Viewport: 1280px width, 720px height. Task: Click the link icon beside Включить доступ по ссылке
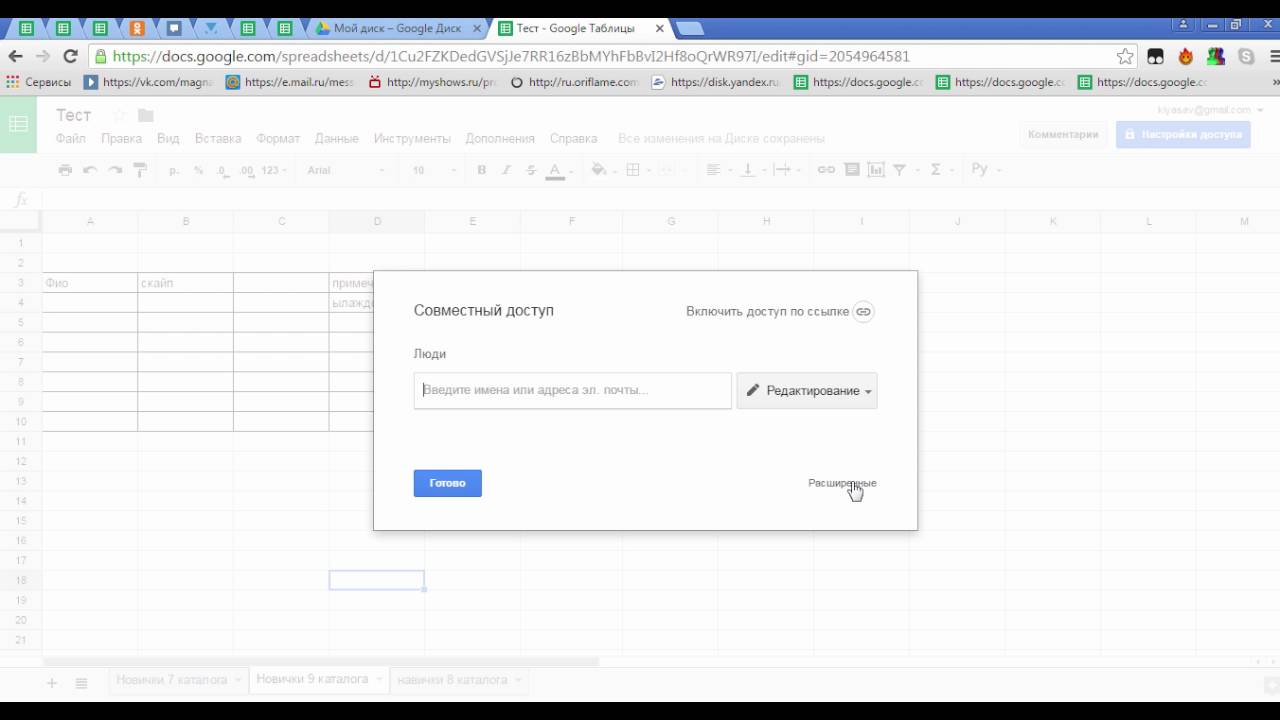tap(863, 312)
